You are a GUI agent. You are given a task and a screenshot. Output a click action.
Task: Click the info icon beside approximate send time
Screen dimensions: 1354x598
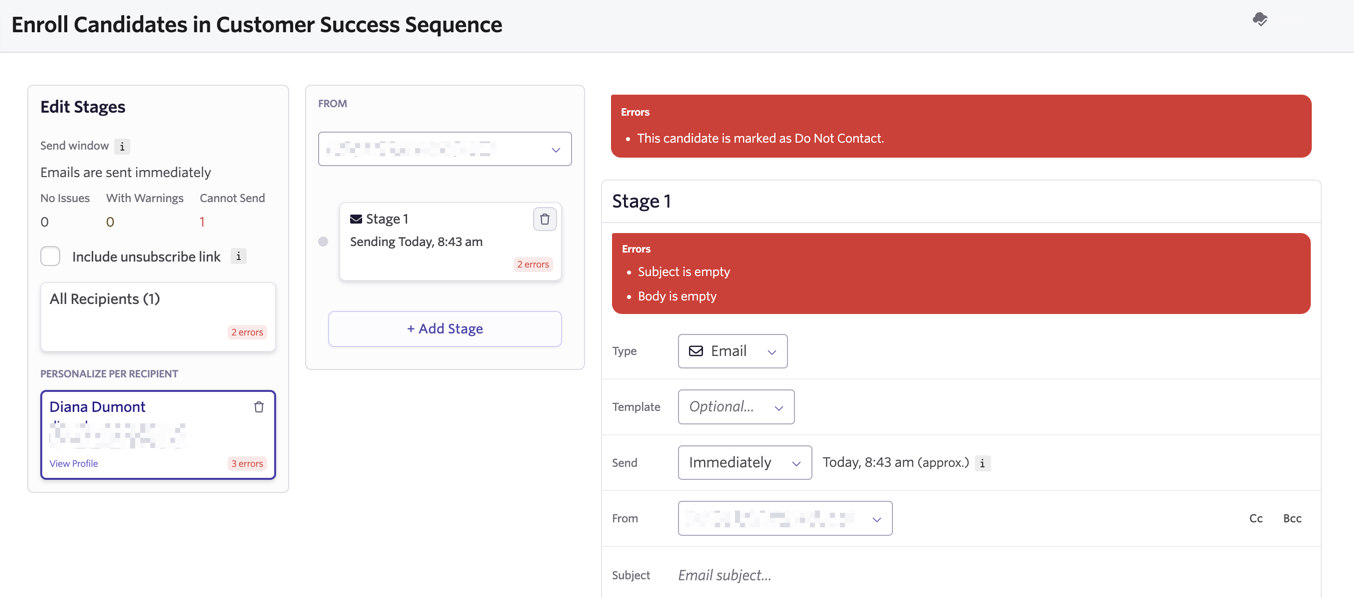click(x=983, y=463)
